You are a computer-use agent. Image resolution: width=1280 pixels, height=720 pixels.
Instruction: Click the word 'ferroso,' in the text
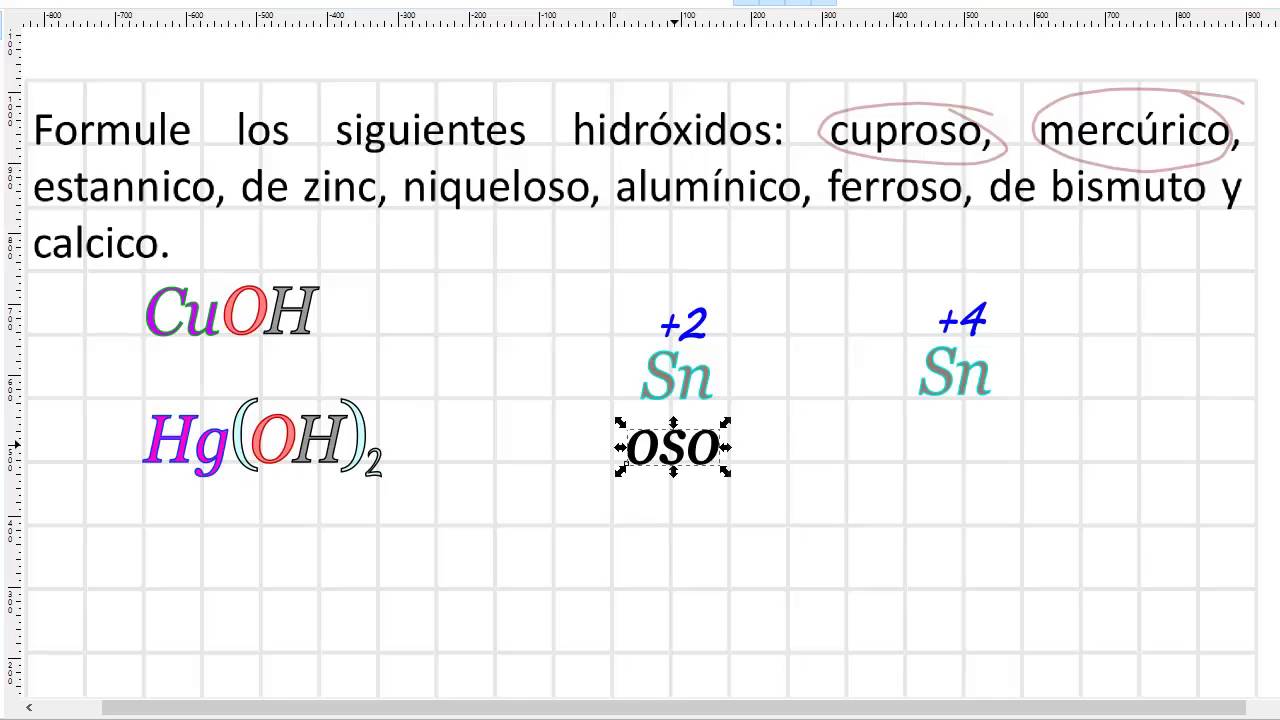(900, 187)
